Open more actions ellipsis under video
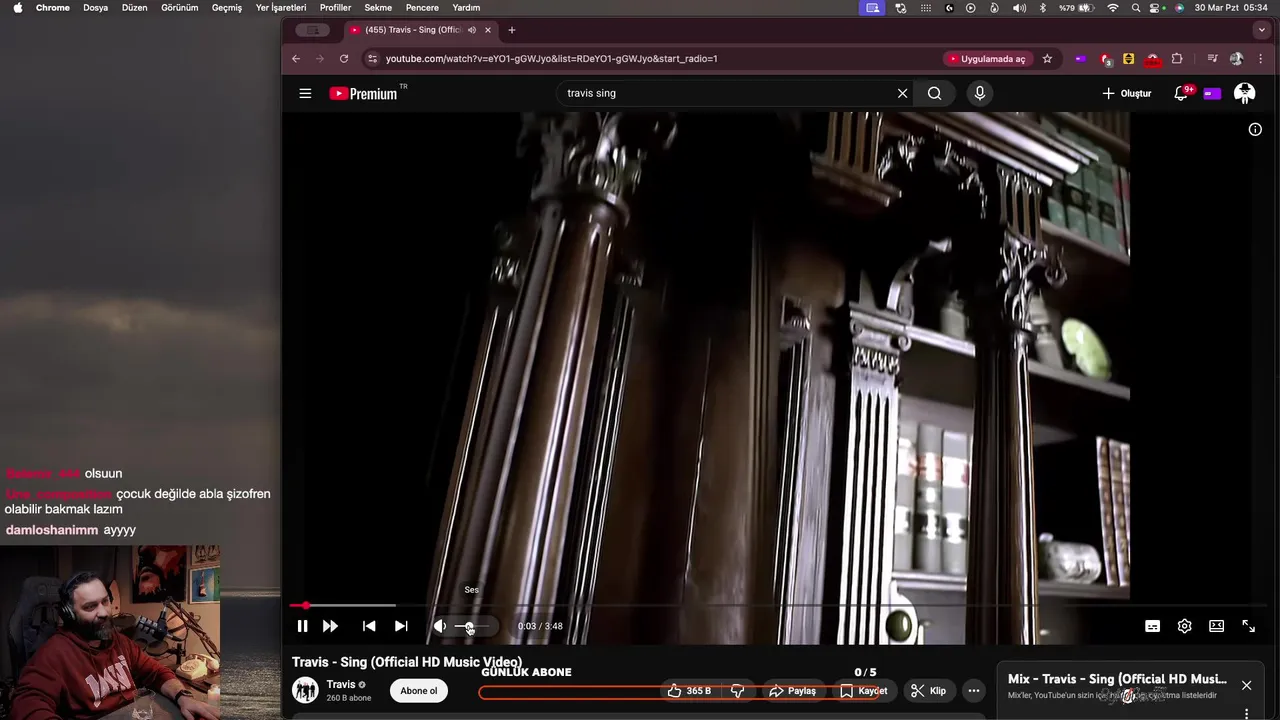1280x720 pixels. (974, 691)
